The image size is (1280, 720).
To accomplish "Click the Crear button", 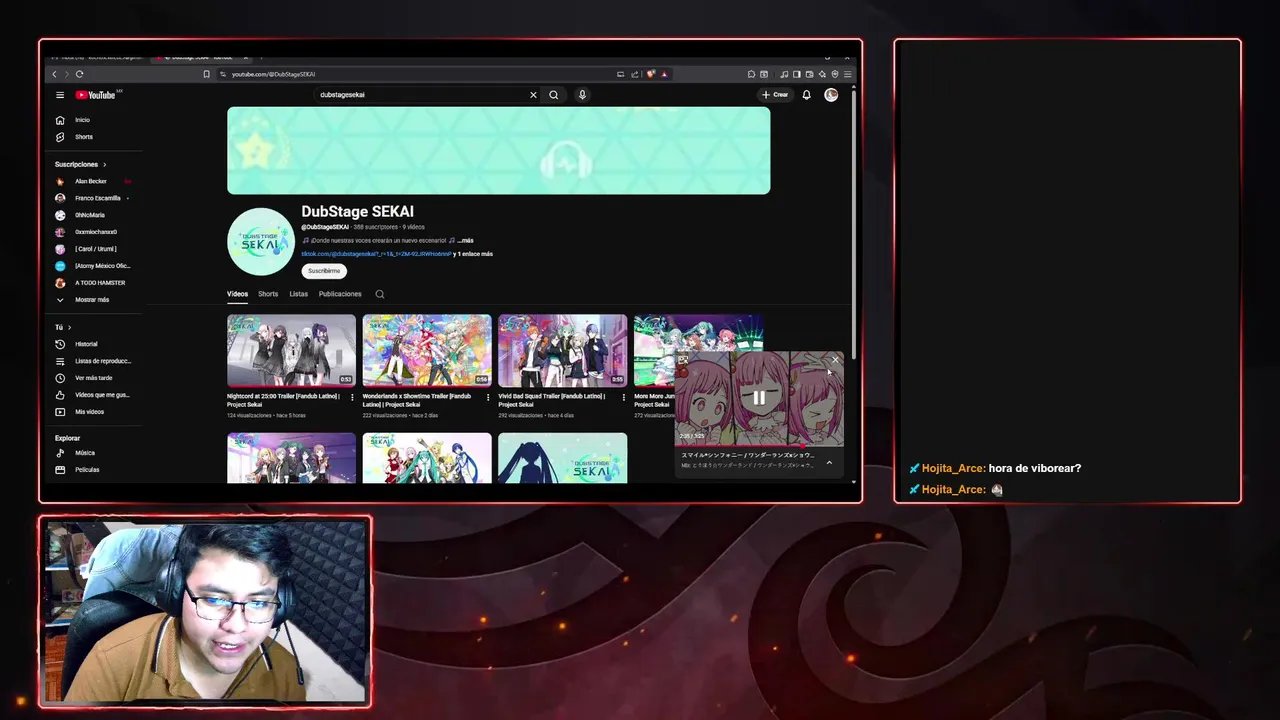I will (x=775, y=95).
